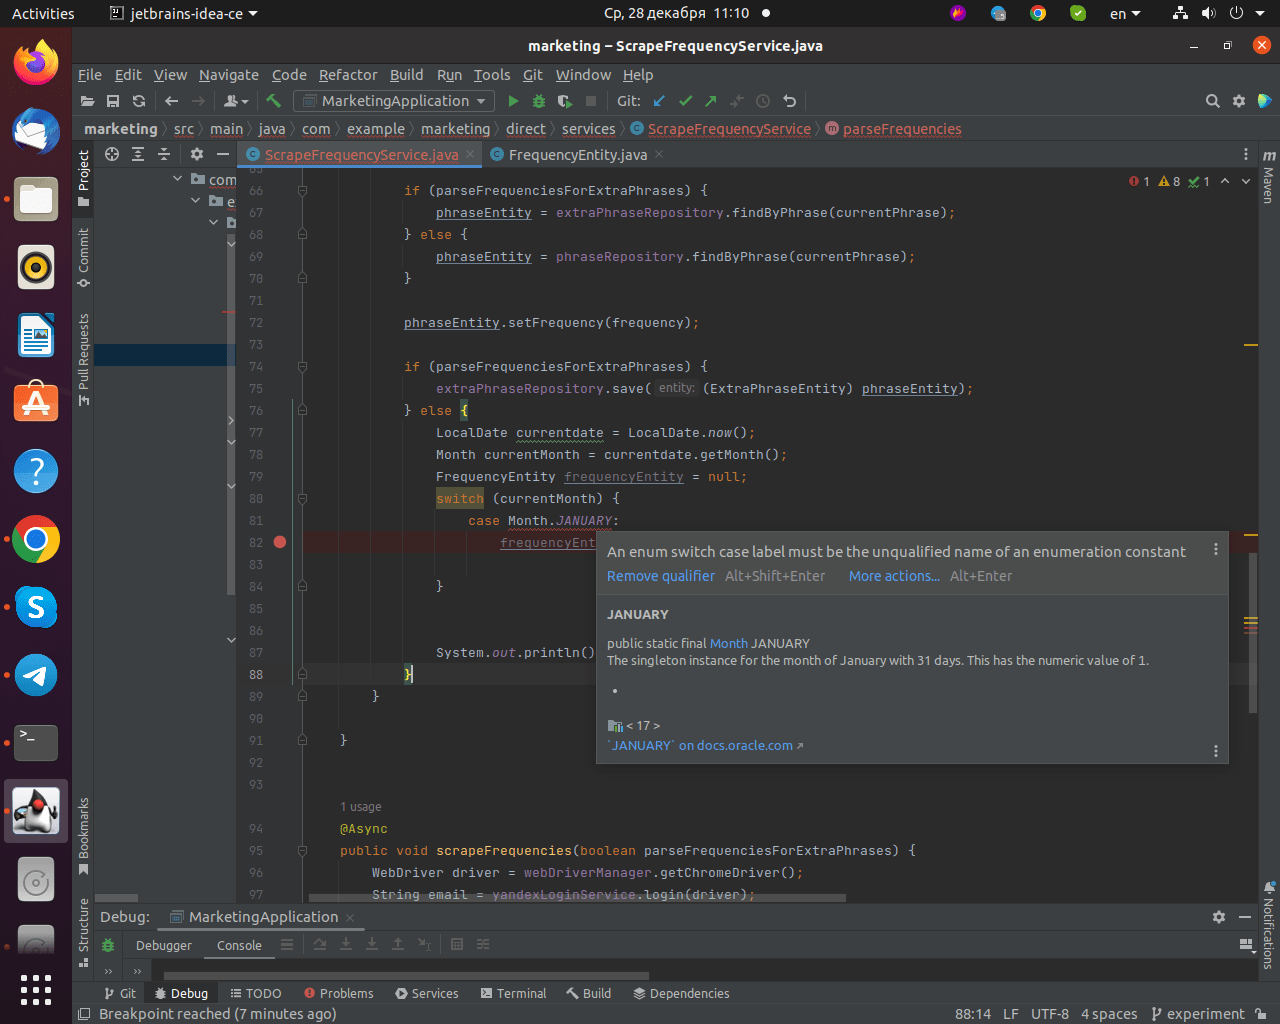Click ScrapeFrequencyService in the breadcrumb bar
This screenshot has height=1024, width=1280.
tap(729, 129)
